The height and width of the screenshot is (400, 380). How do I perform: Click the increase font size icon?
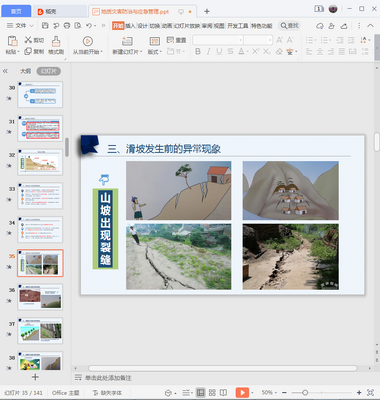tap(279, 40)
